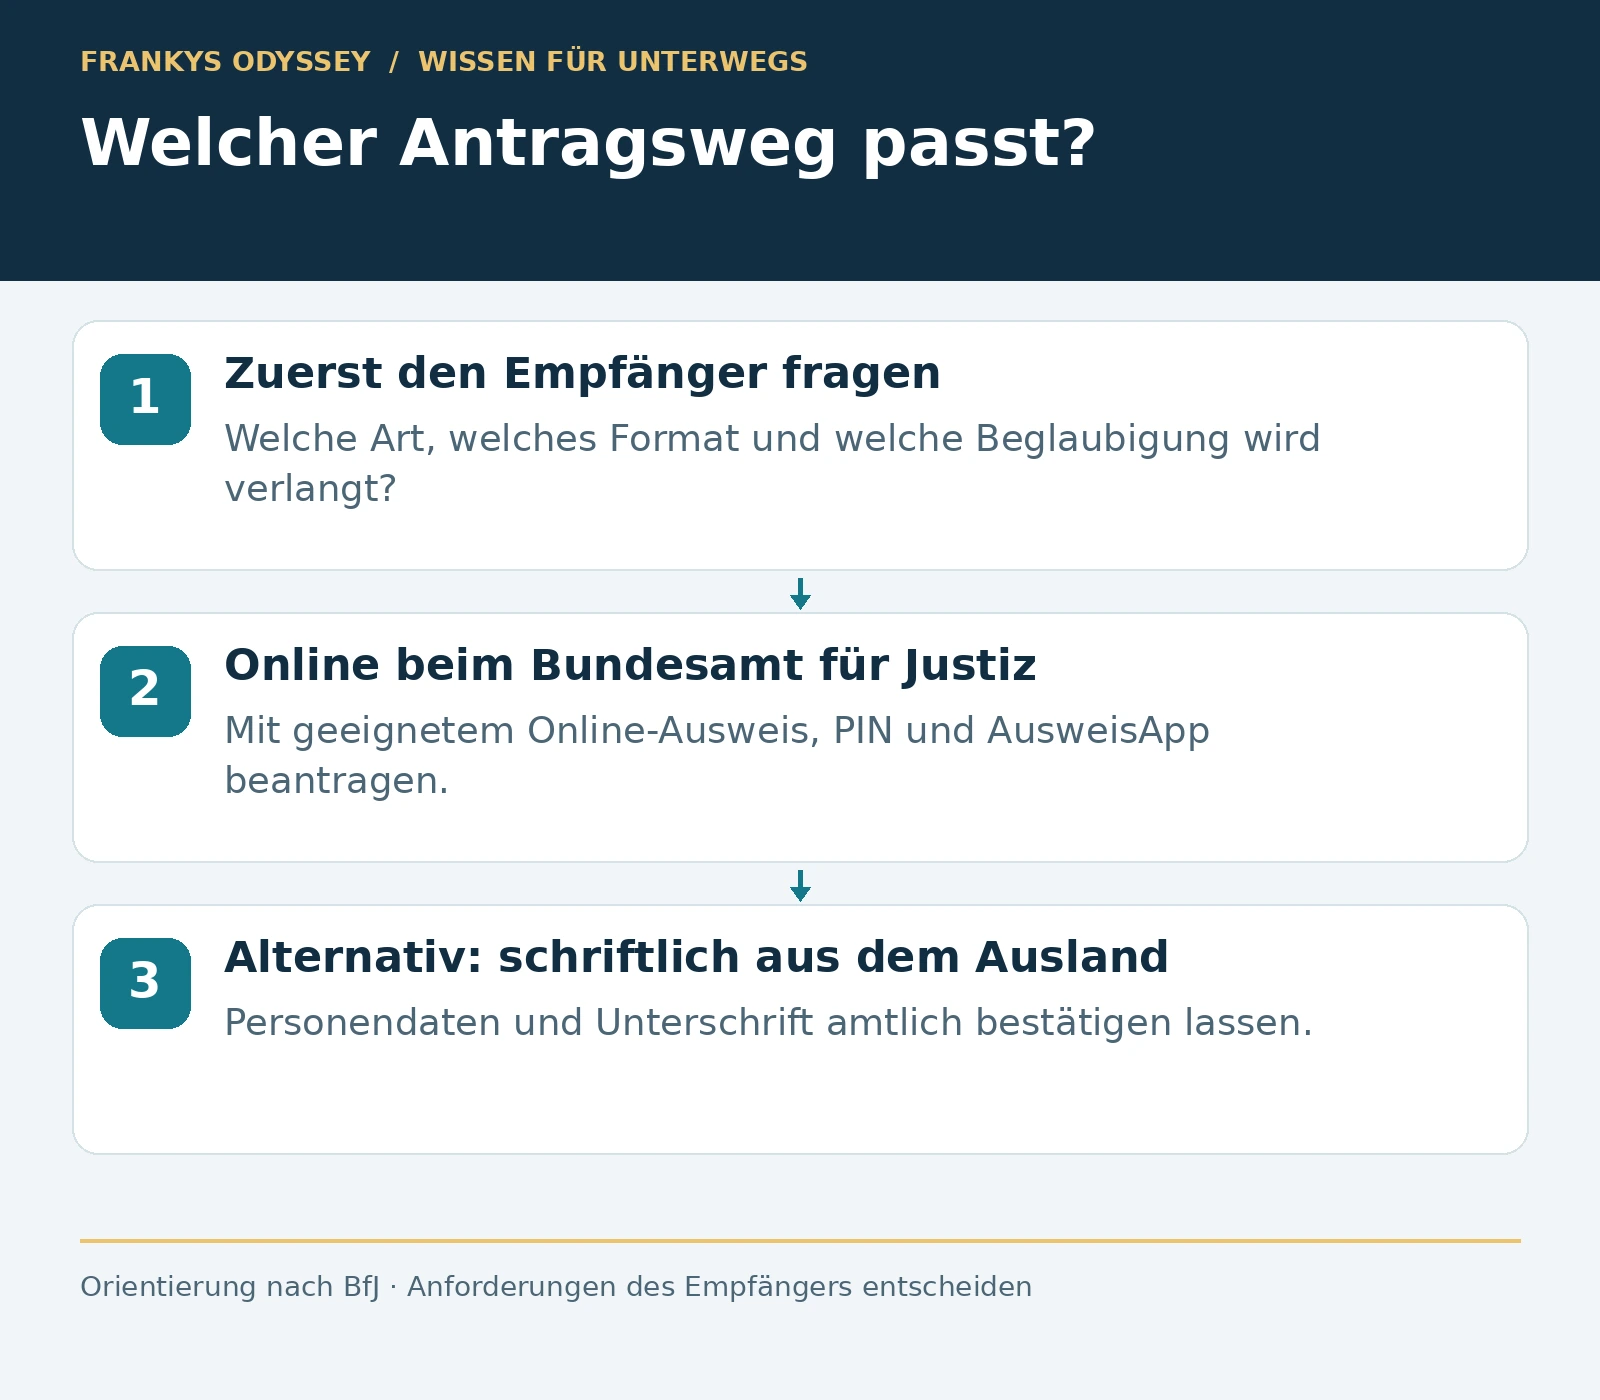
Task: Click the step 1 number badge
Action: 145,399
